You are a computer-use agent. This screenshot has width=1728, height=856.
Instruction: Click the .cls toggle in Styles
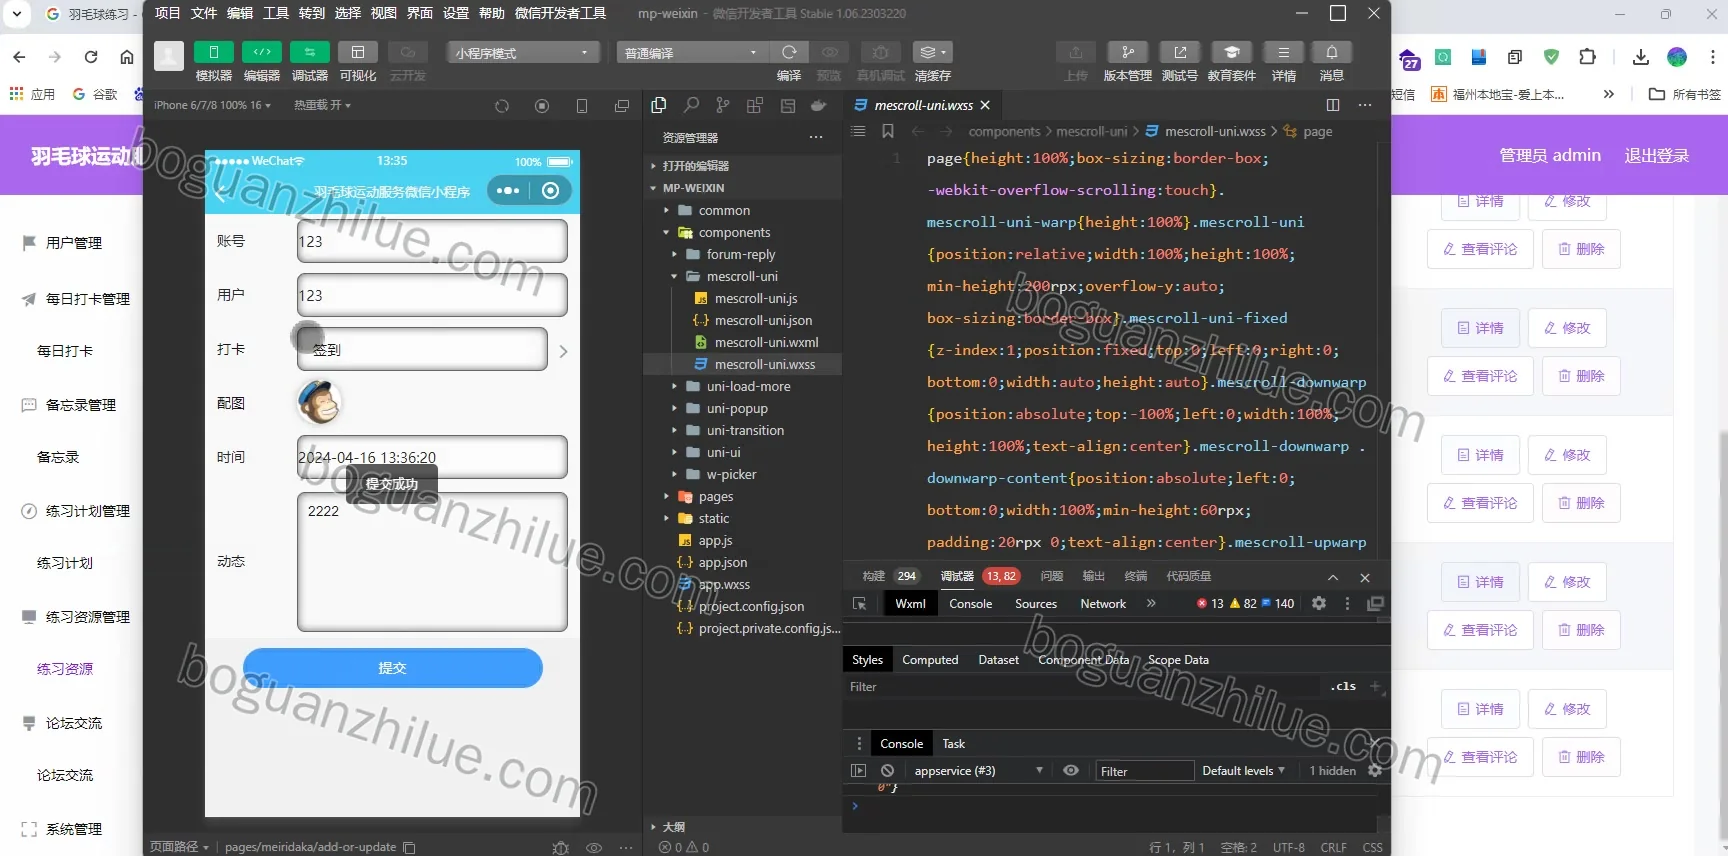pyautogui.click(x=1344, y=686)
